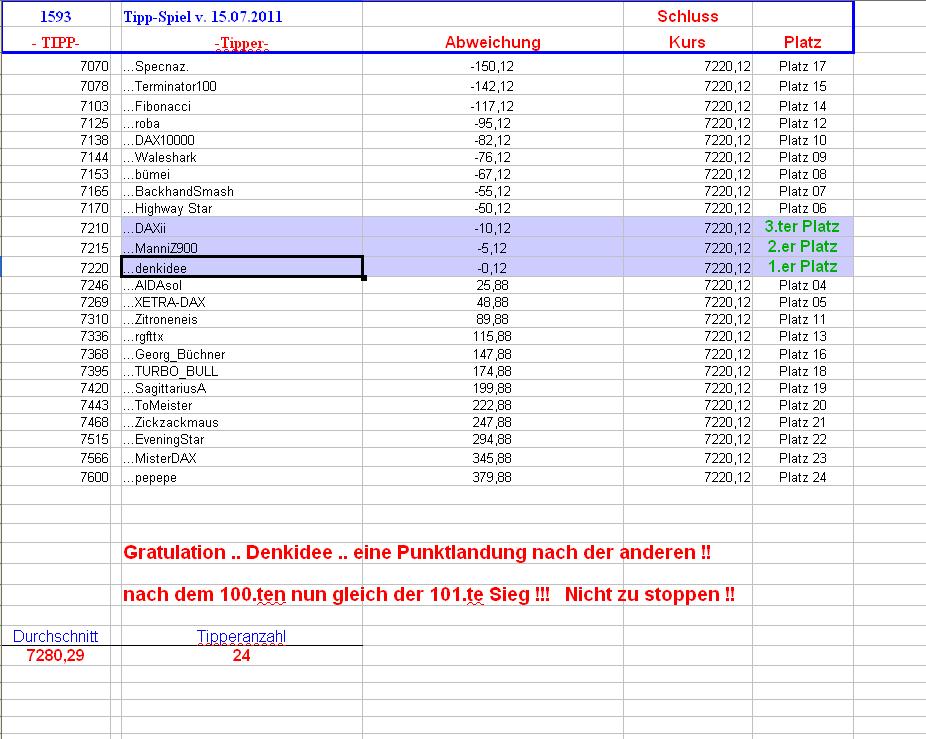Click the header cell '1593'

(56, 17)
